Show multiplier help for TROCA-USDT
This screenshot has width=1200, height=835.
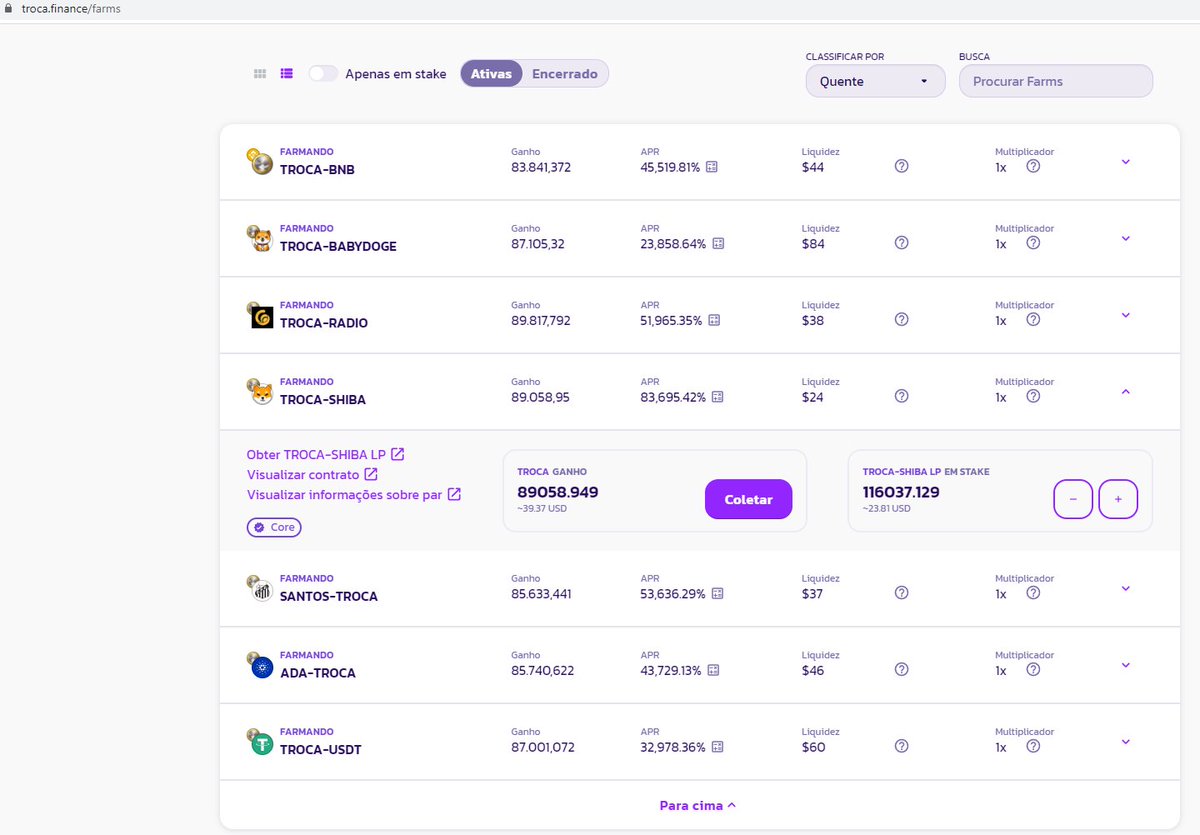click(1033, 746)
